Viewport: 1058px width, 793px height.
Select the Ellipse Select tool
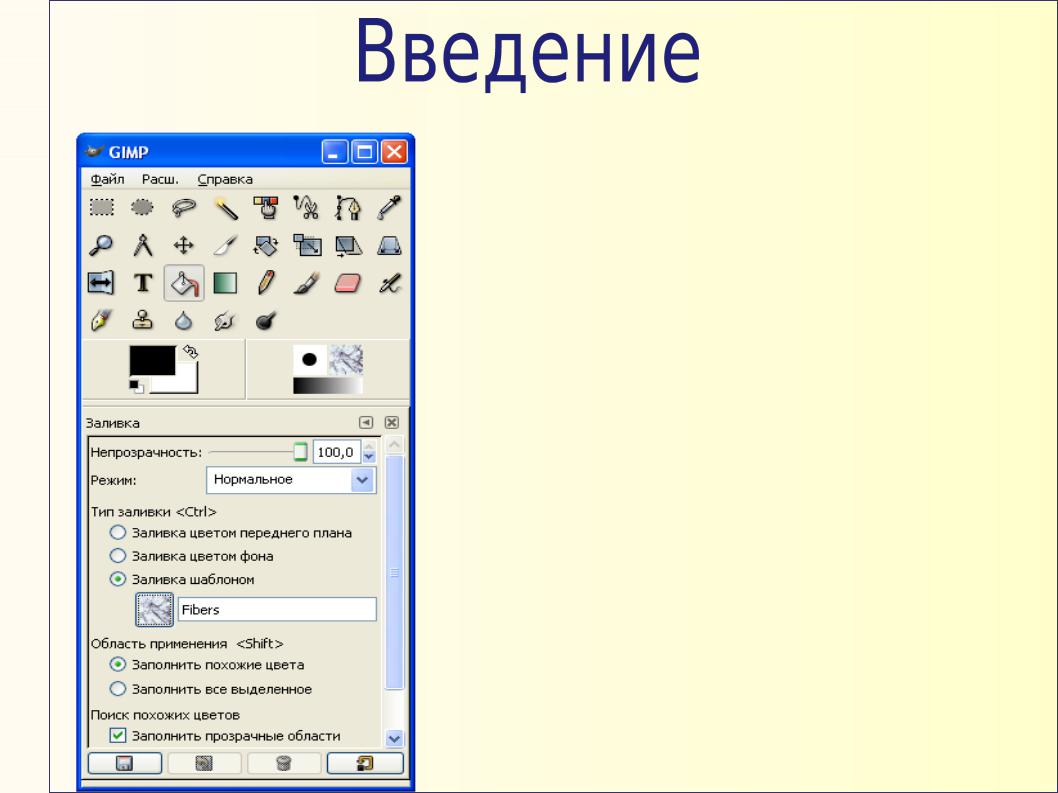[x=142, y=207]
